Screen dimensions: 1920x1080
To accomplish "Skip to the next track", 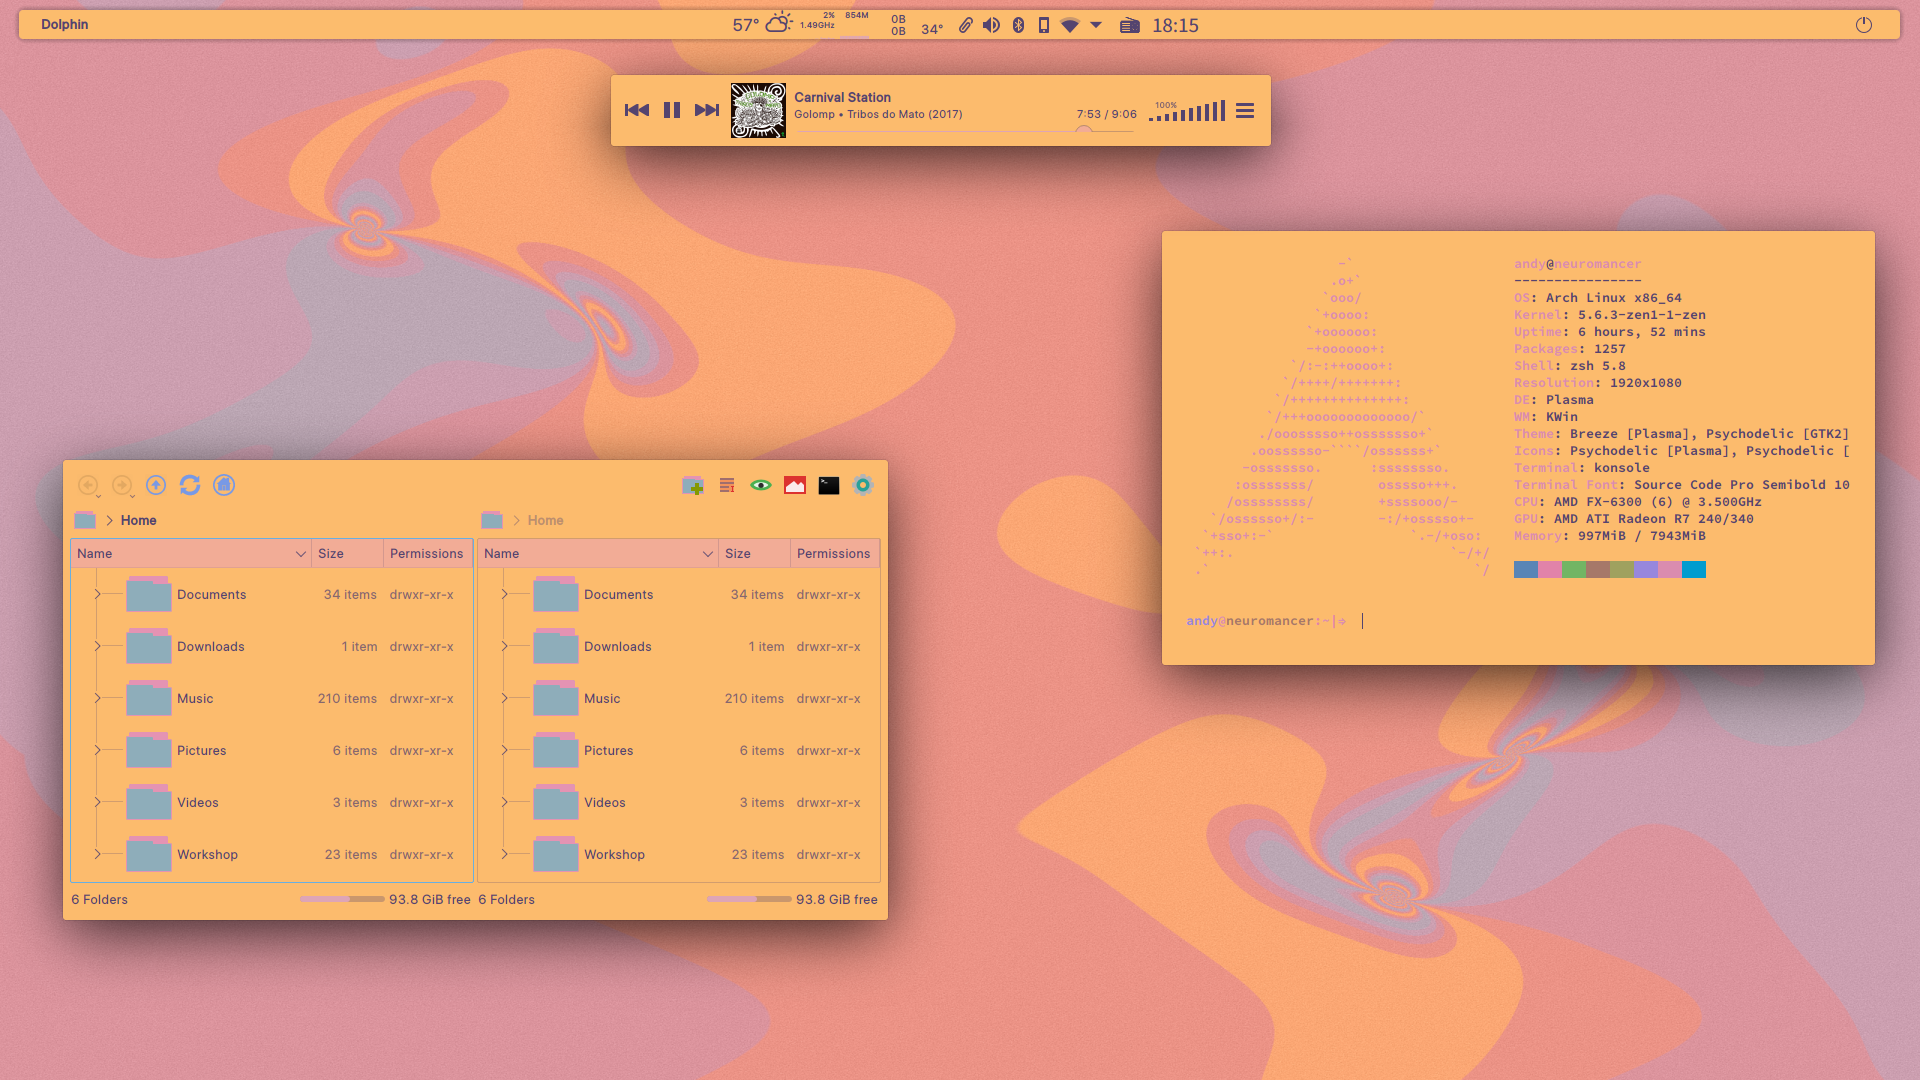I will pos(707,110).
